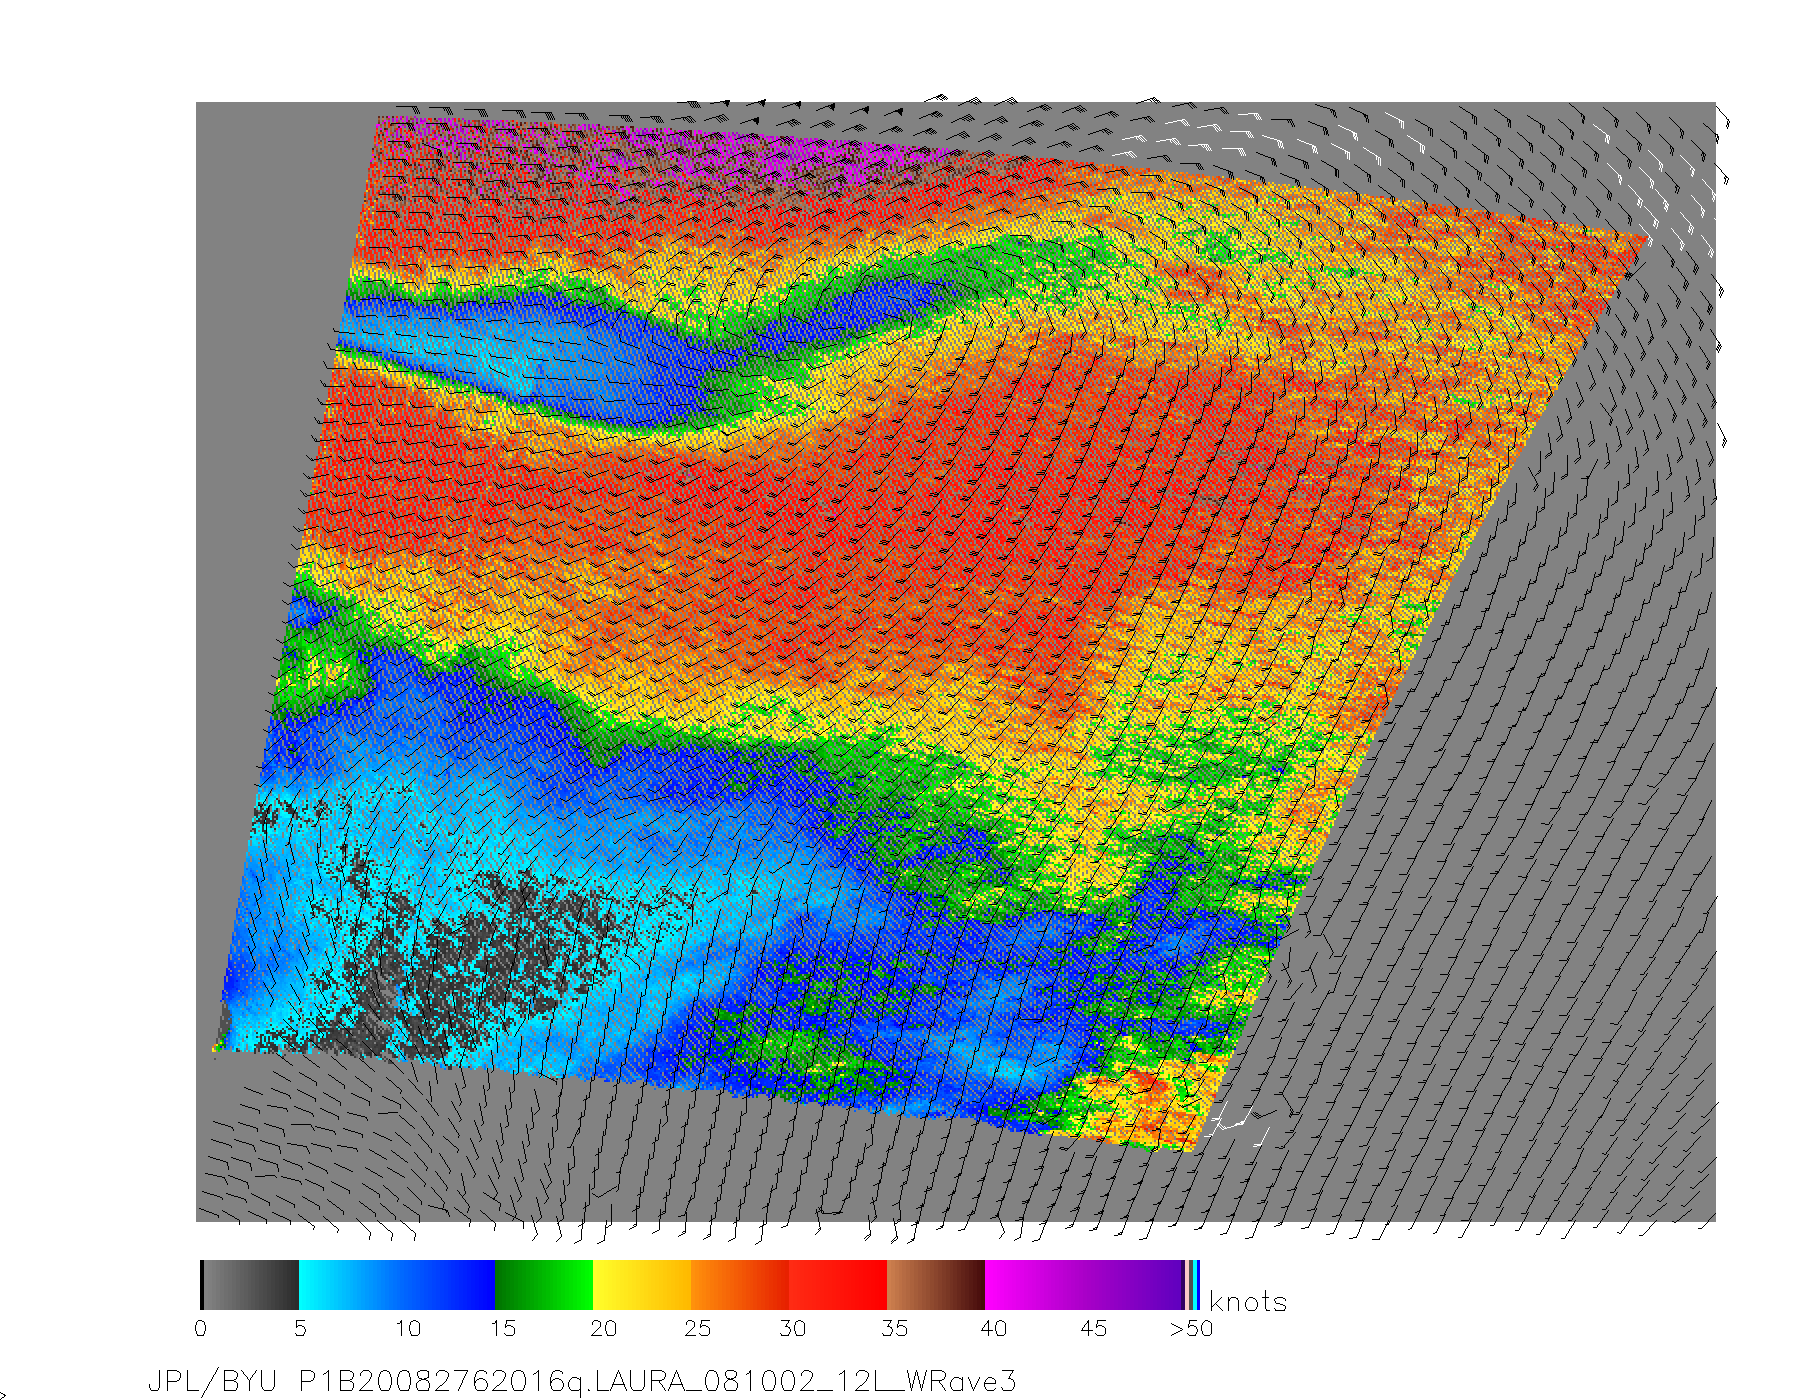Viewport: 1820px width, 1400px height.
Task: Click the '35' tick label under the colorbar
Action: 894,1329
